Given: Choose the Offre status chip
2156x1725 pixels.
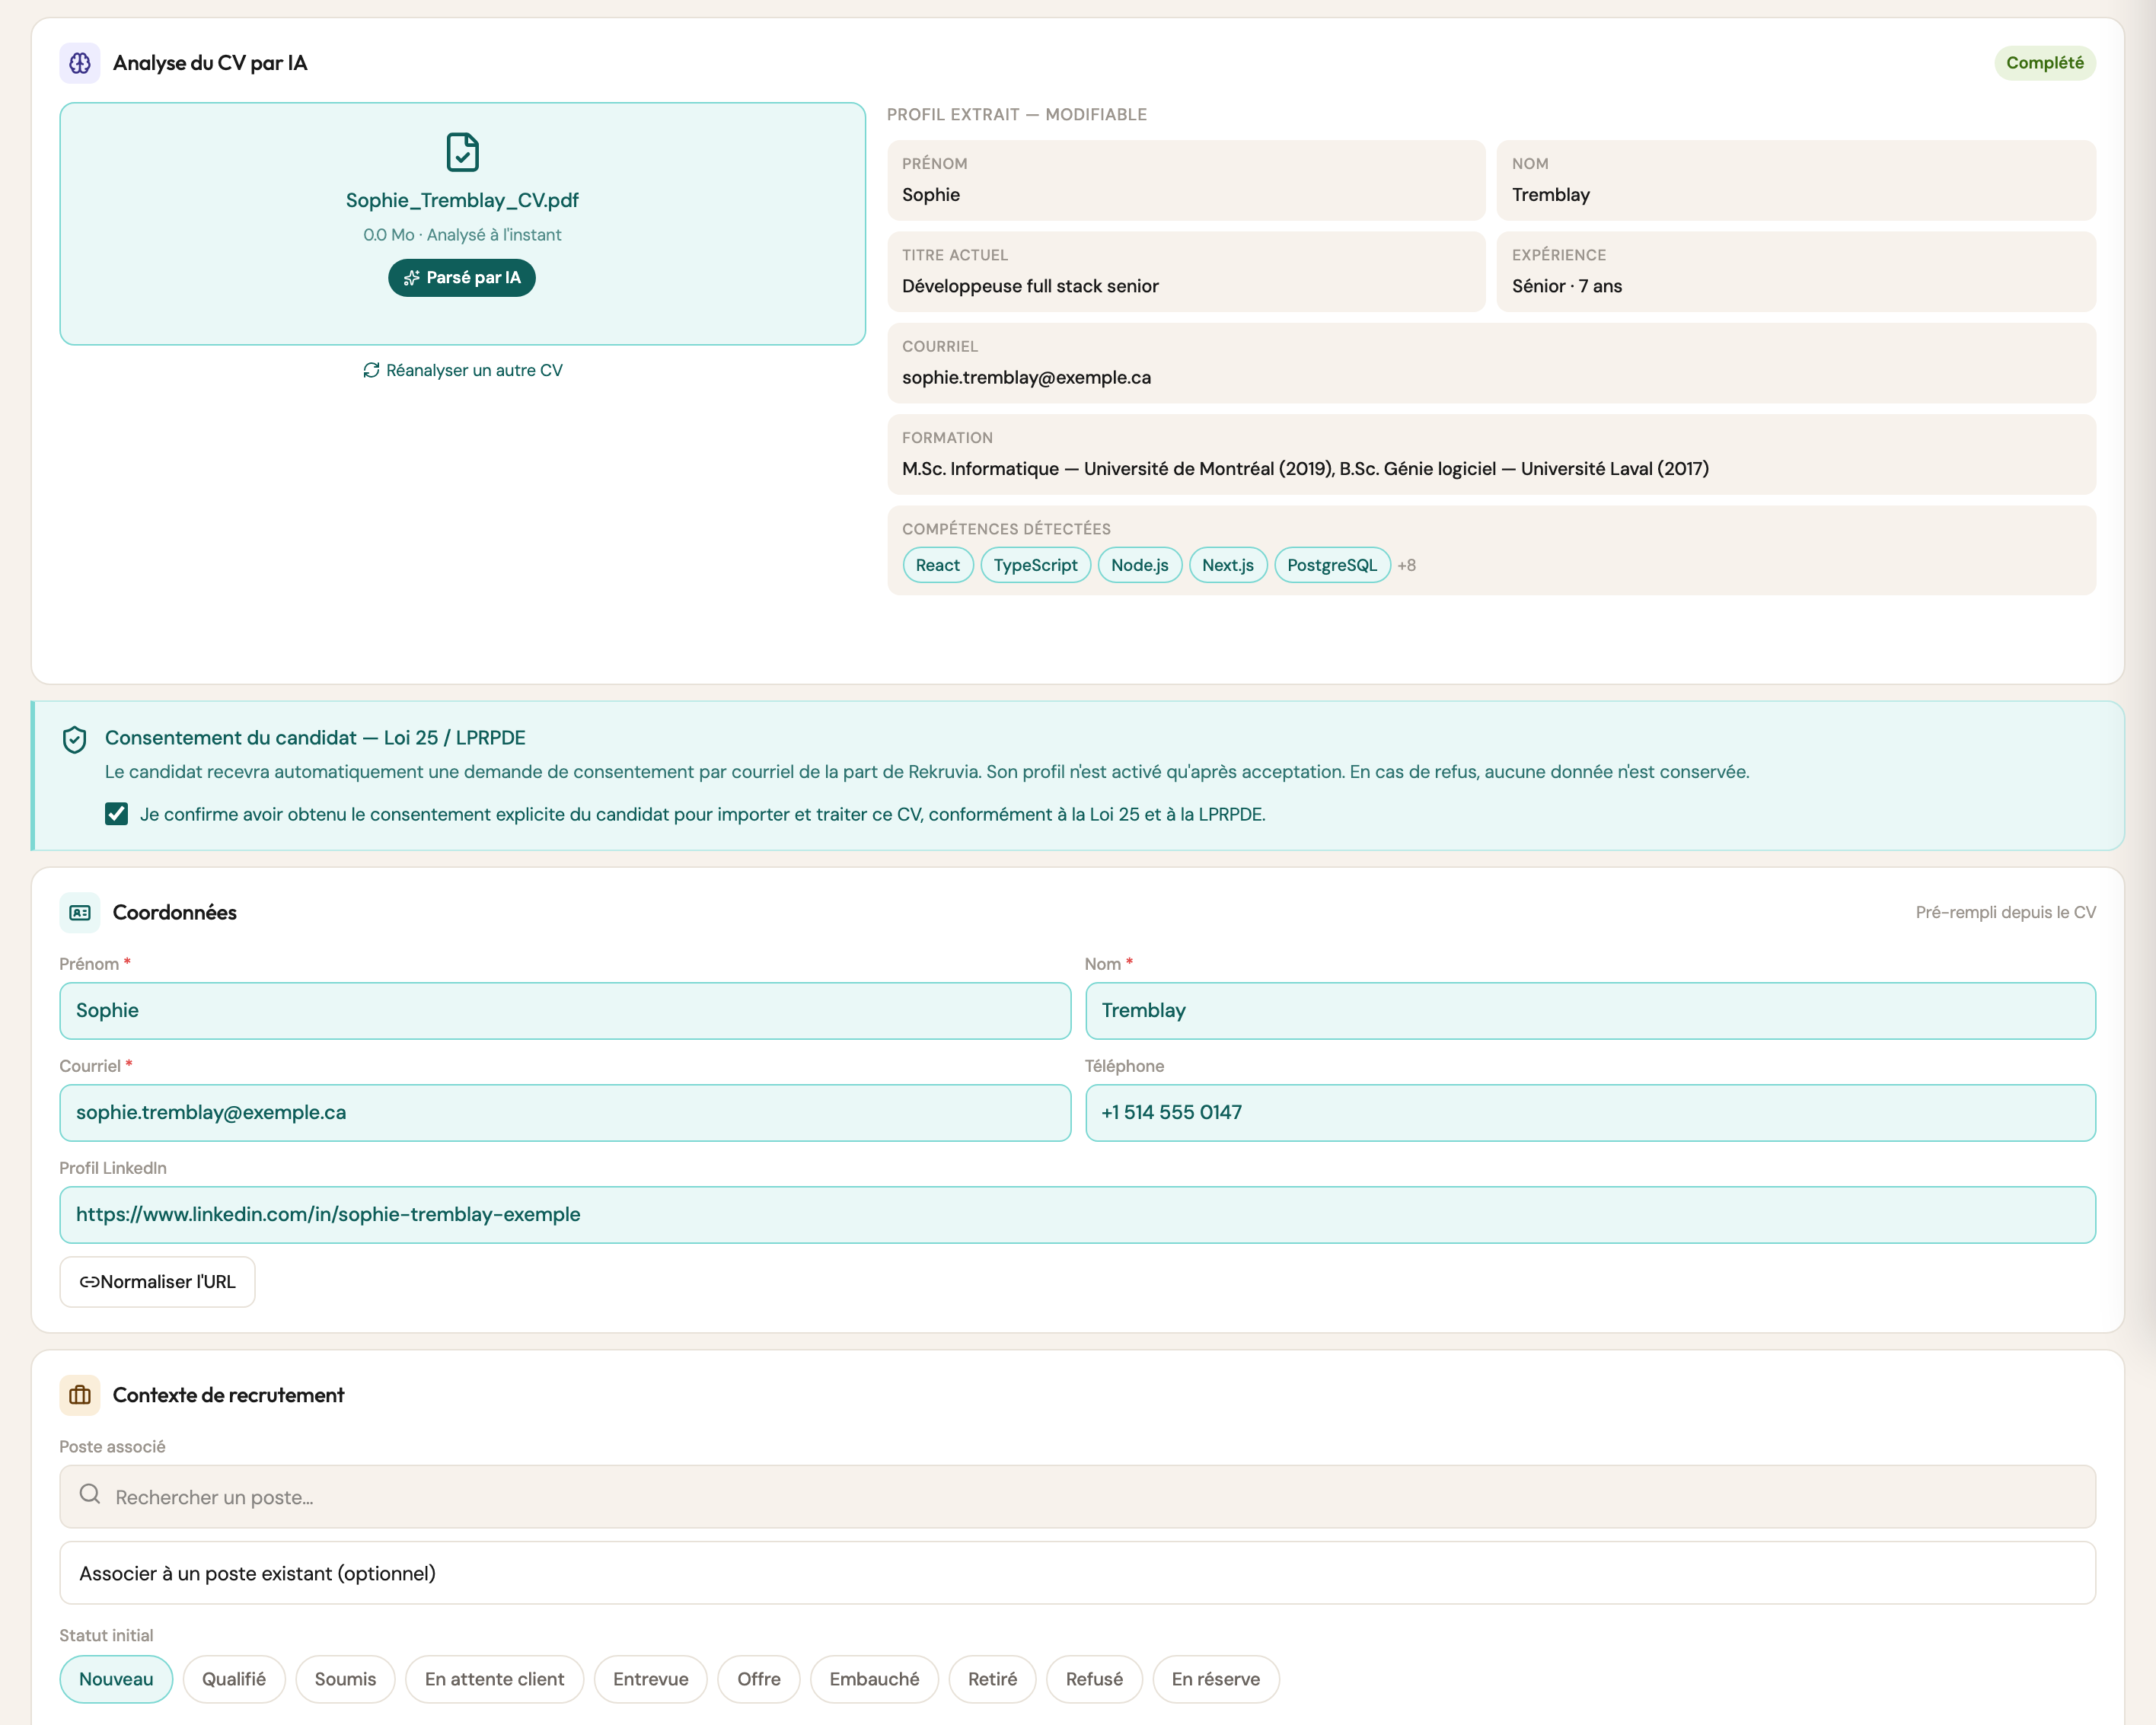Looking at the screenshot, I should tap(759, 1679).
